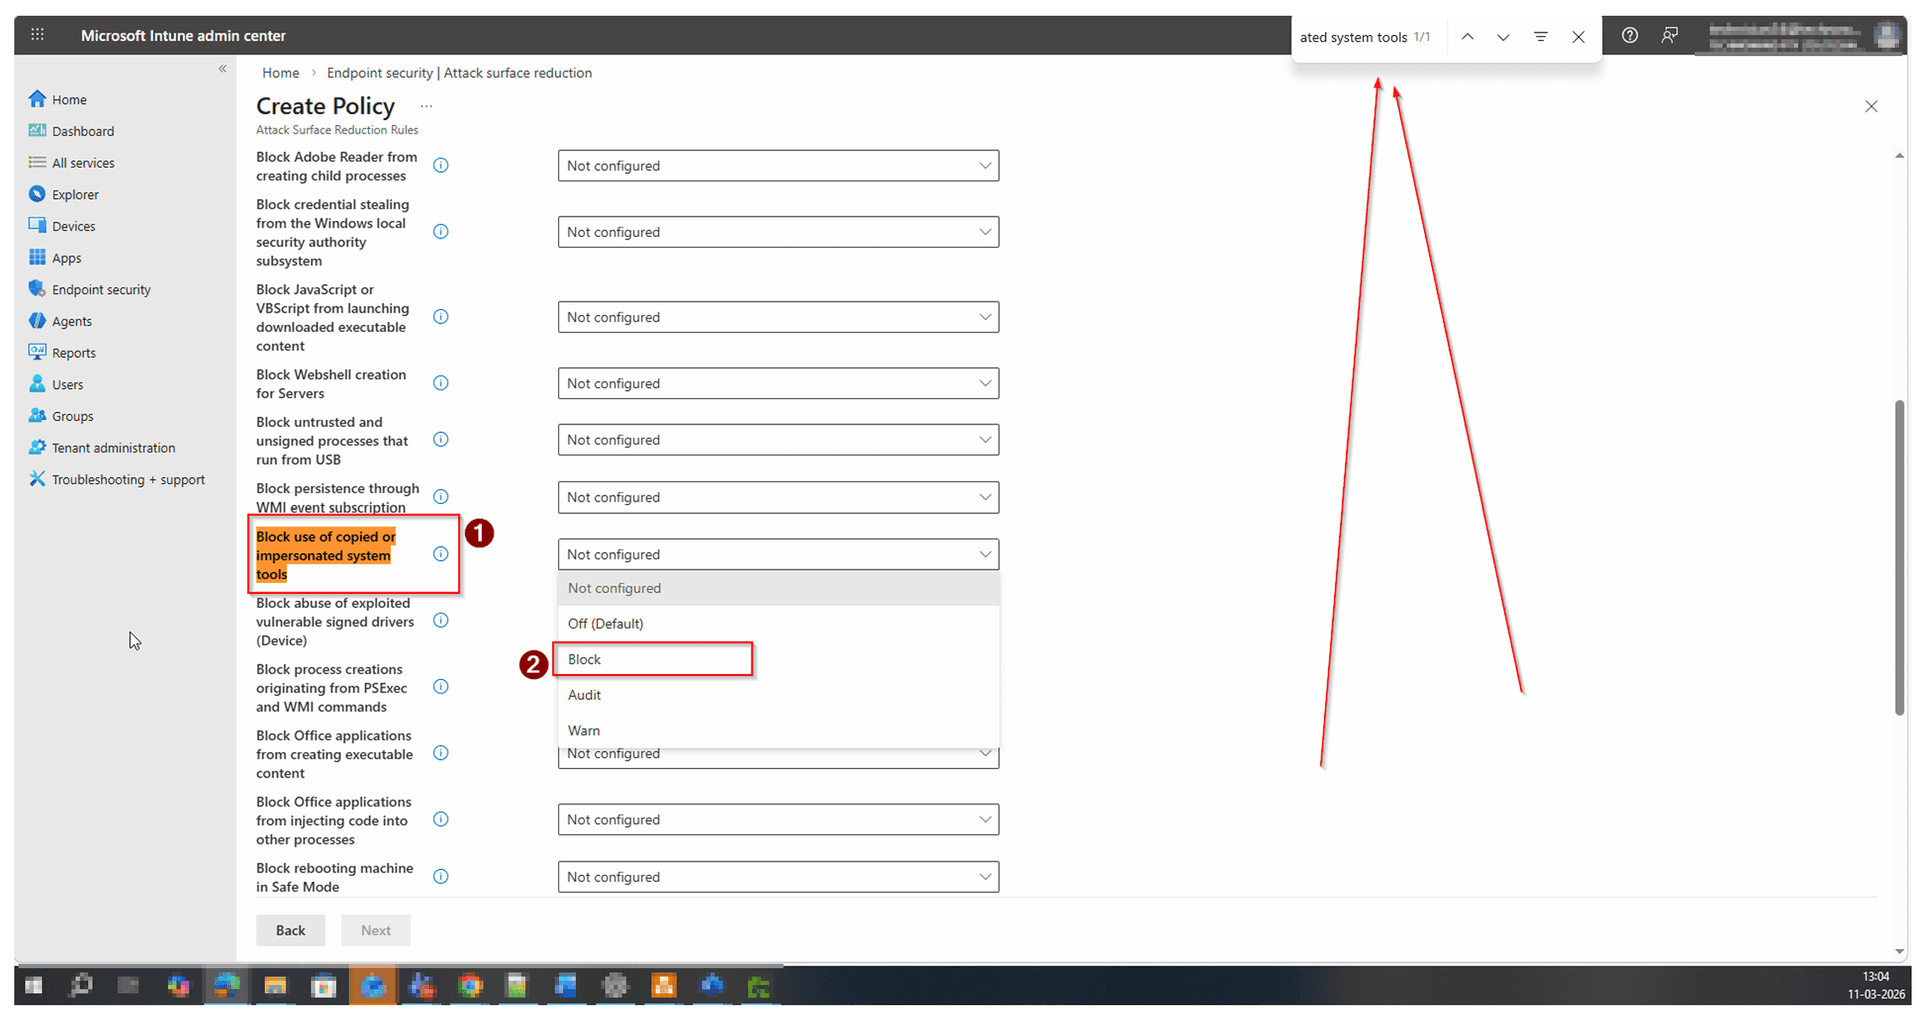The height and width of the screenshot is (1015, 1920).
Task: Open rebooting in Safe Mode dropdown
Action: 778,877
